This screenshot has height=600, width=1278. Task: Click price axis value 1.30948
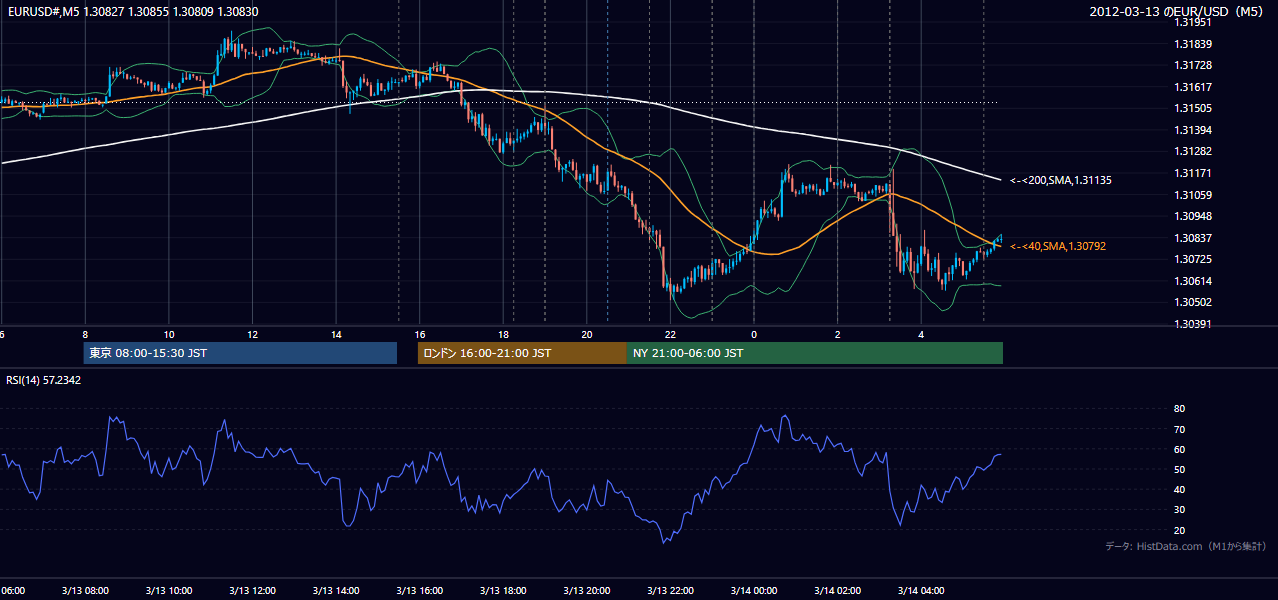pyautogui.click(x=1193, y=216)
